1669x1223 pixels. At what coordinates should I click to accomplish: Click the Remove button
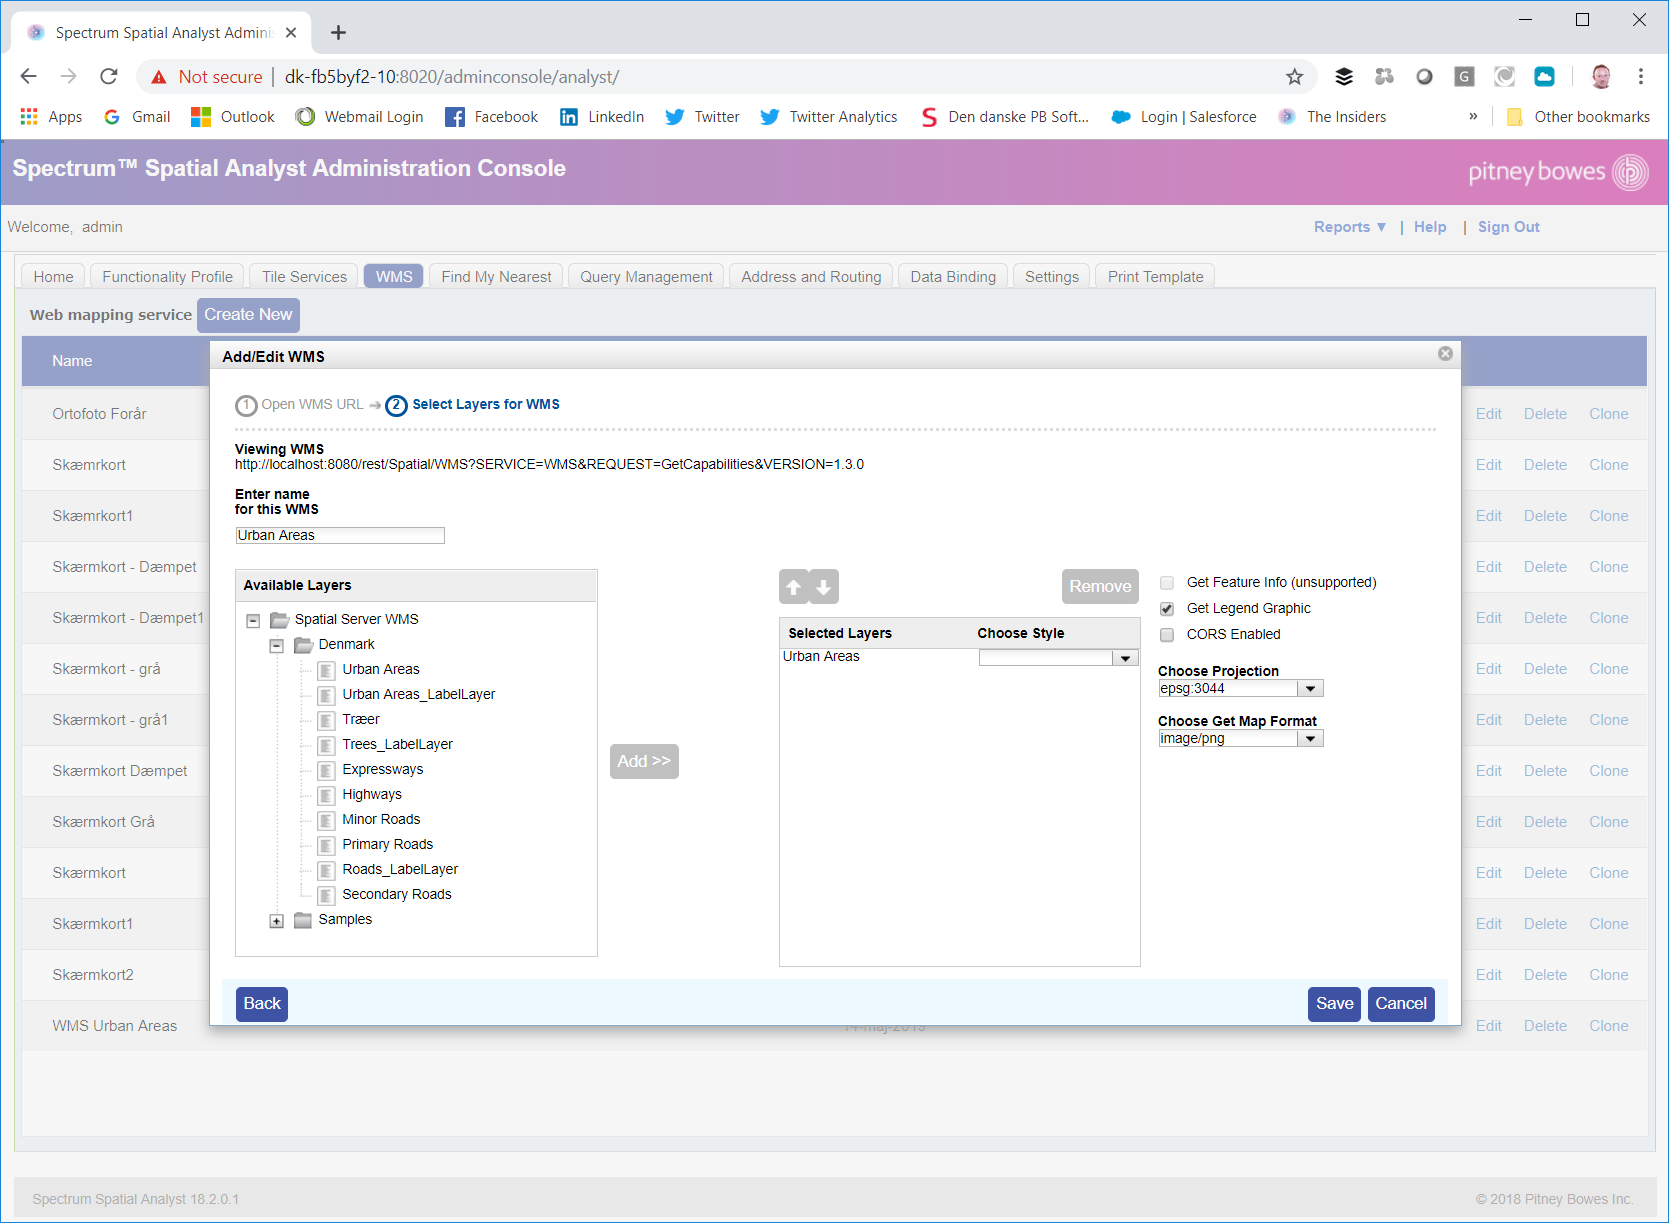pyautogui.click(x=1100, y=587)
